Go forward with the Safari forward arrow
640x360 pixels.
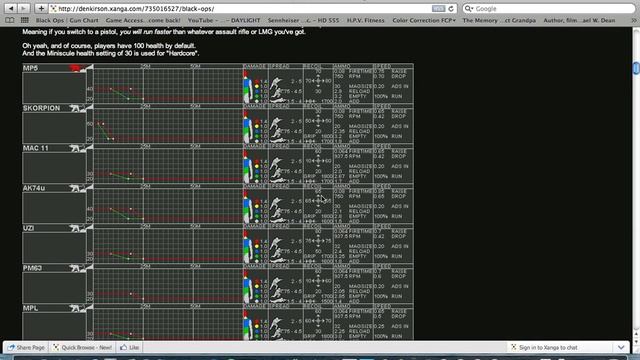tap(23, 8)
